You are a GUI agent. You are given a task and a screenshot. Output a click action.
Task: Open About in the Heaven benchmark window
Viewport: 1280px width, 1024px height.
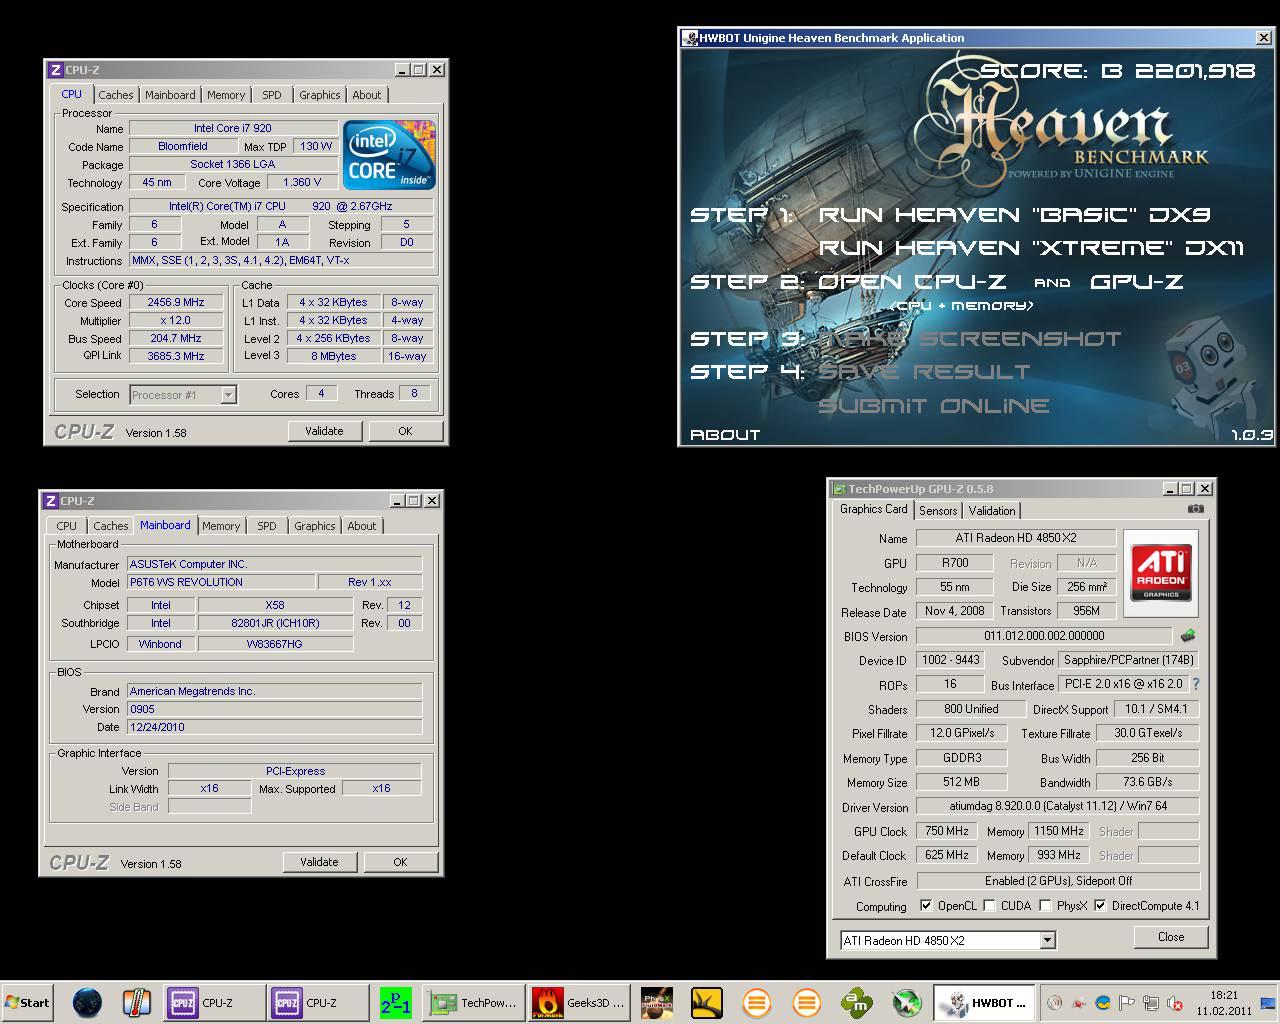(x=725, y=434)
